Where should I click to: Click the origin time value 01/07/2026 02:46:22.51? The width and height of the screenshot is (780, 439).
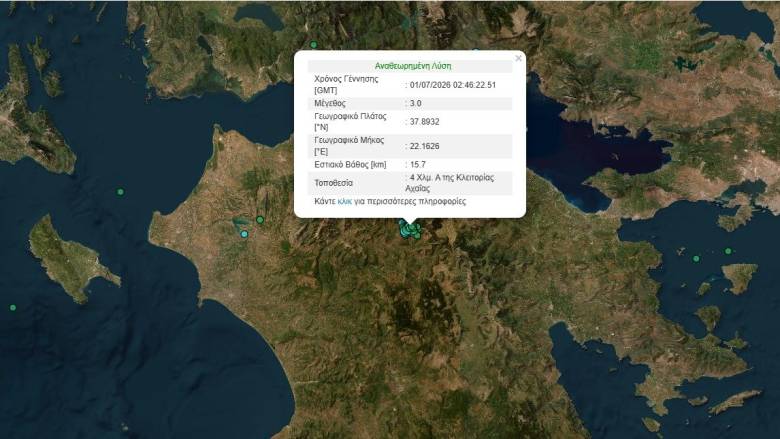click(453, 85)
